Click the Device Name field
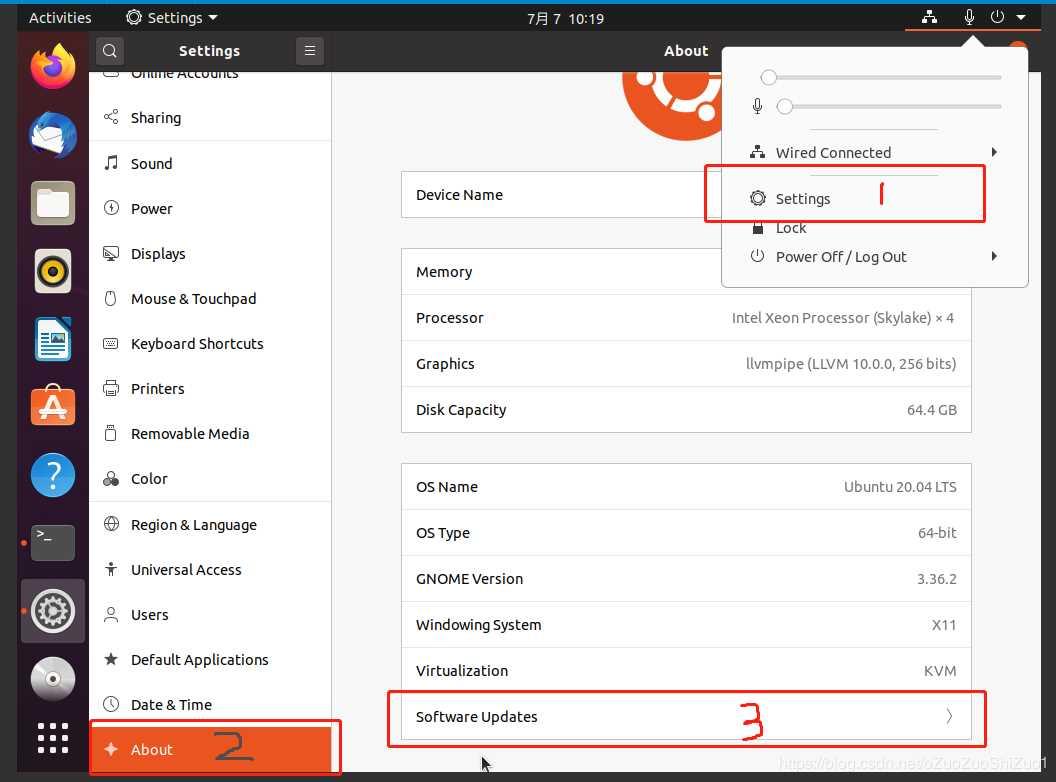 pos(560,195)
